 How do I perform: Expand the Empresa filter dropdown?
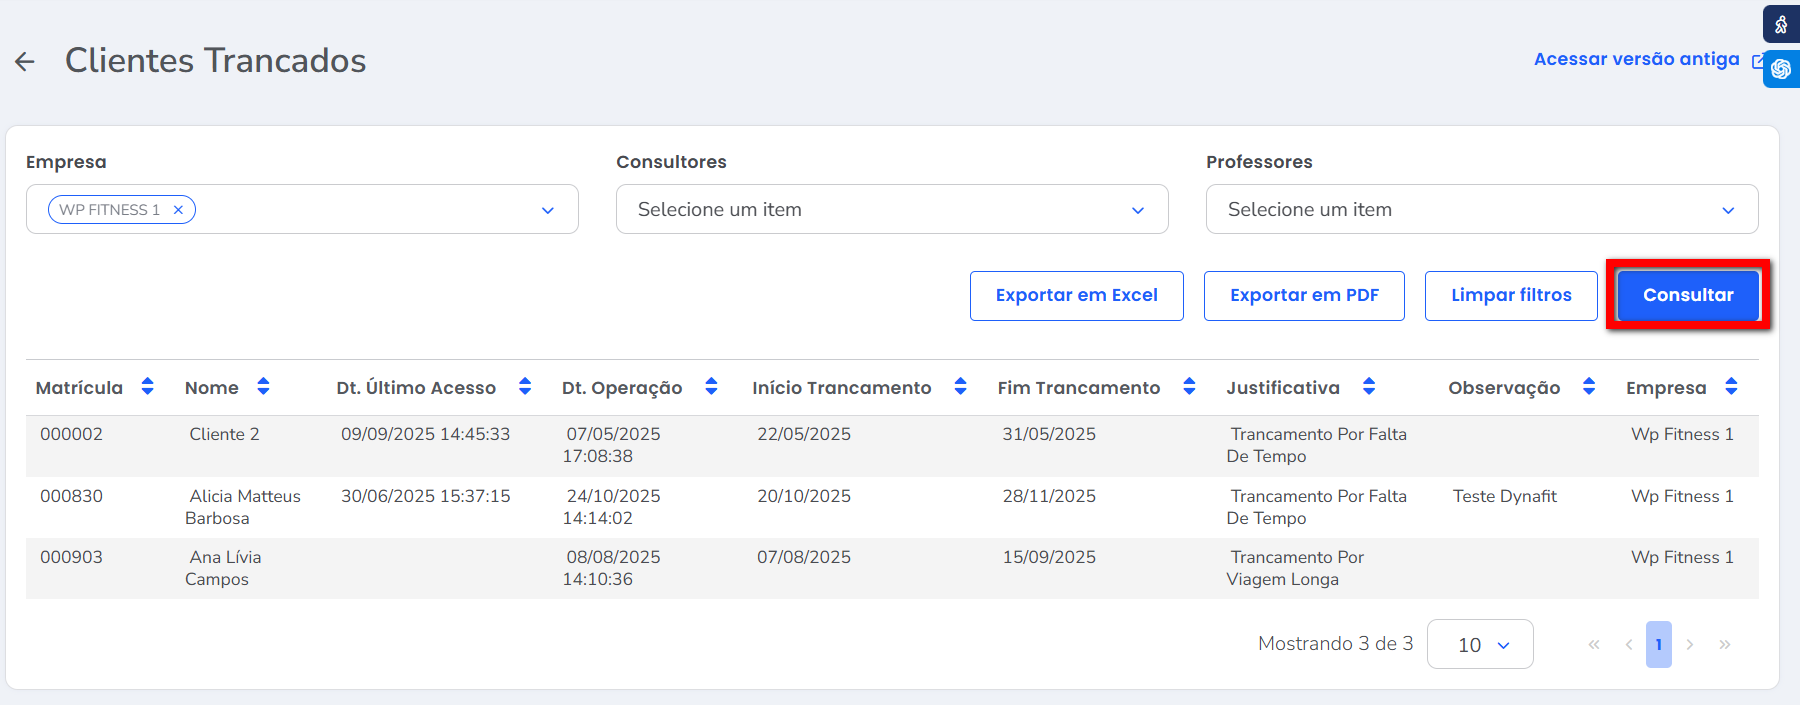point(547,210)
